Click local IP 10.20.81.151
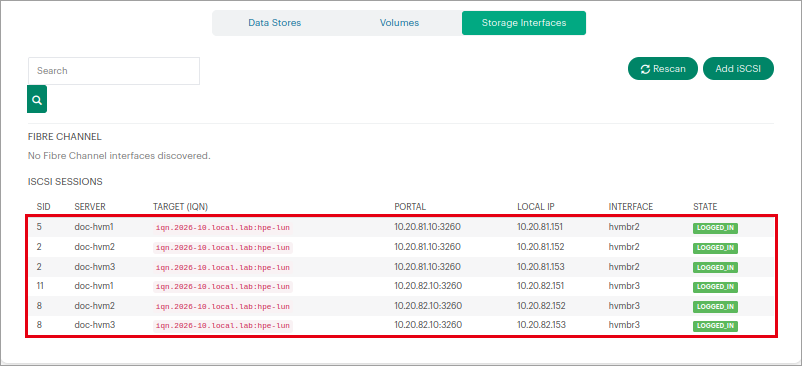This screenshot has width=802, height=366. click(x=540, y=227)
